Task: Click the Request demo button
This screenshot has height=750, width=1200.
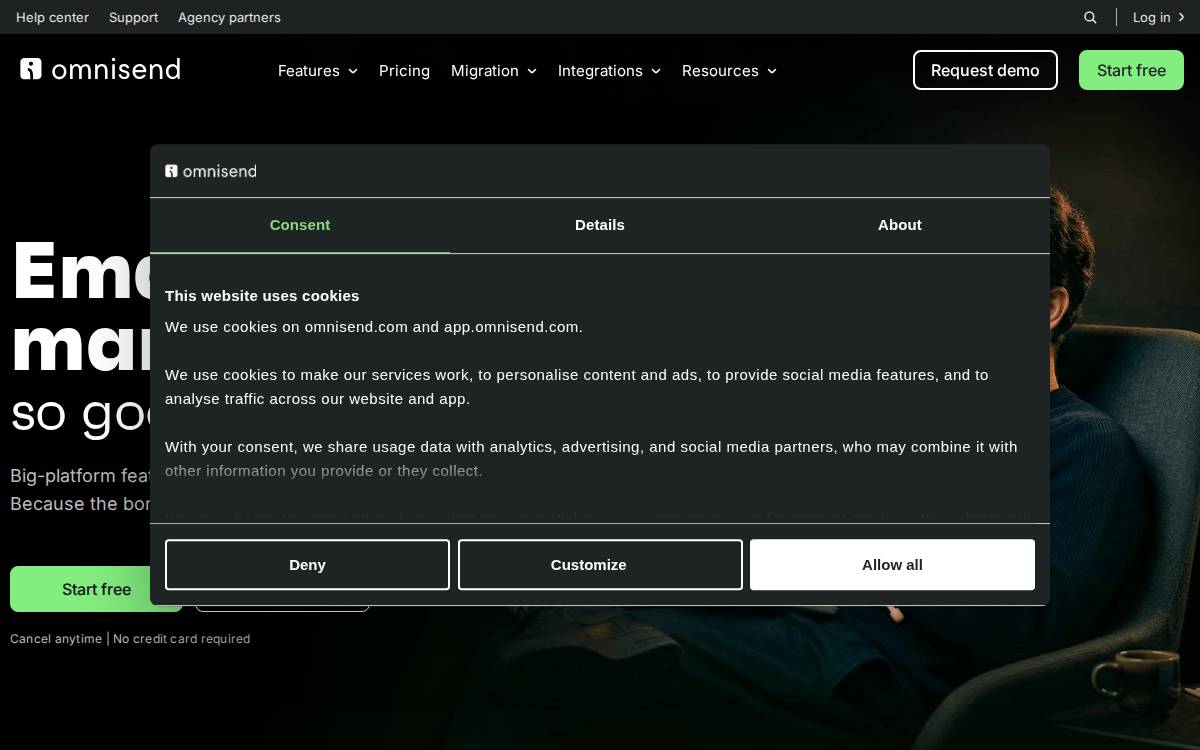Action: [x=985, y=70]
